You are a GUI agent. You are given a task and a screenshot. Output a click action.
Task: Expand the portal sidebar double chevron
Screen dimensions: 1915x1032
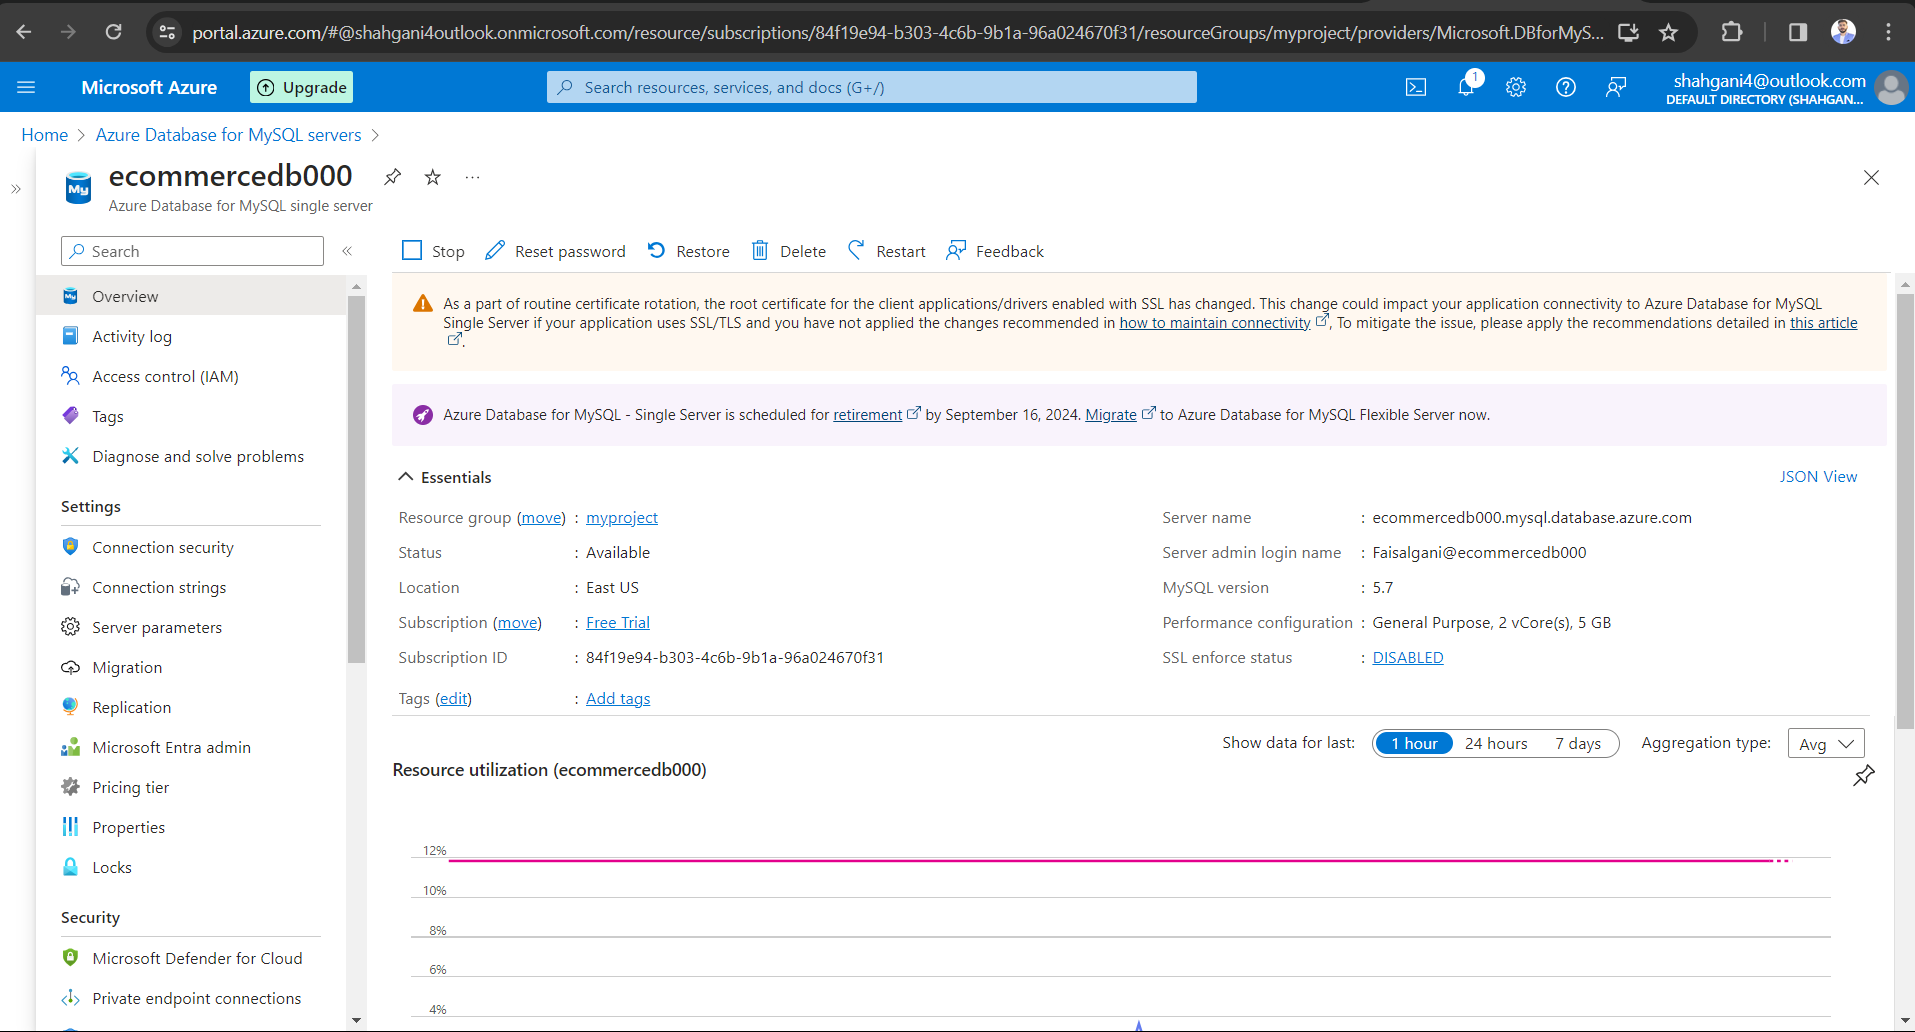pos(16,188)
